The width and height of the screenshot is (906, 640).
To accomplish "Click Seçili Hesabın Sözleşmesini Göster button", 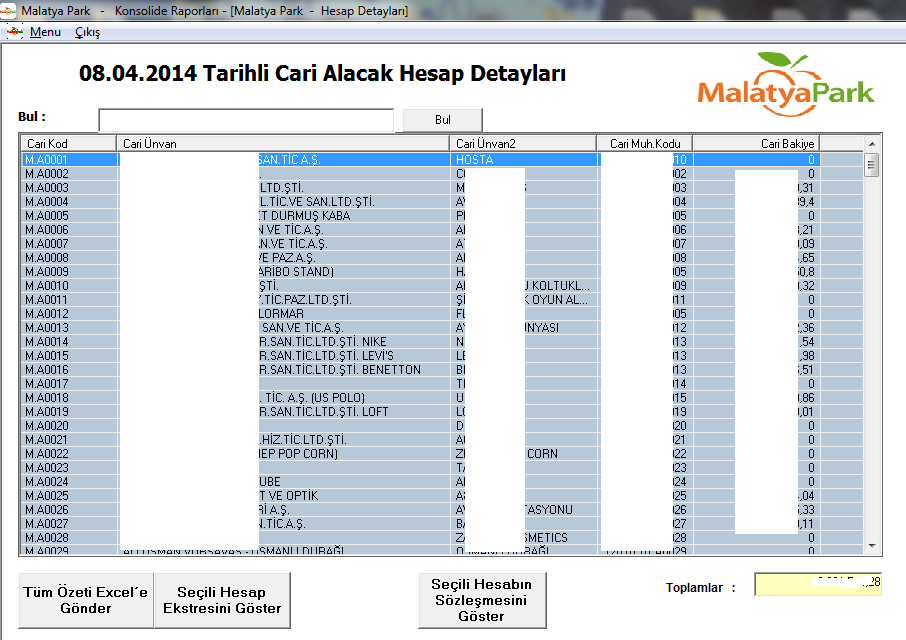I will (482, 600).
